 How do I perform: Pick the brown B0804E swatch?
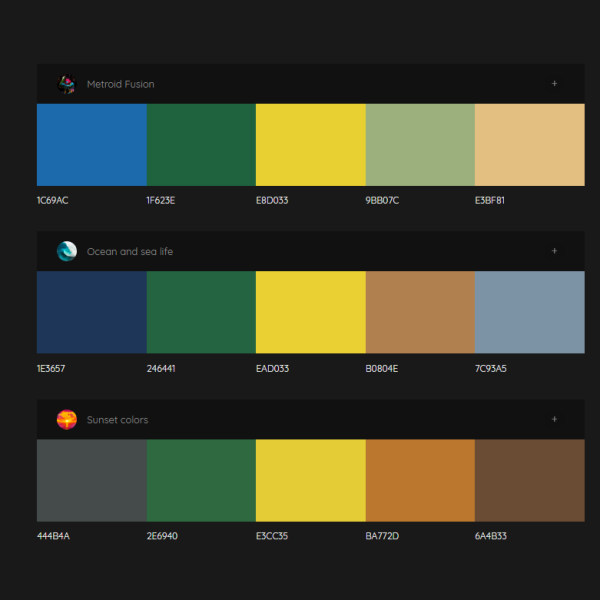(x=420, y=312)
